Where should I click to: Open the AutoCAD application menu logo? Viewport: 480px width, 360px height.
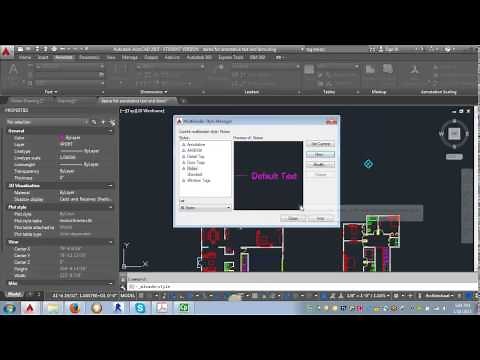coord(7,53)
